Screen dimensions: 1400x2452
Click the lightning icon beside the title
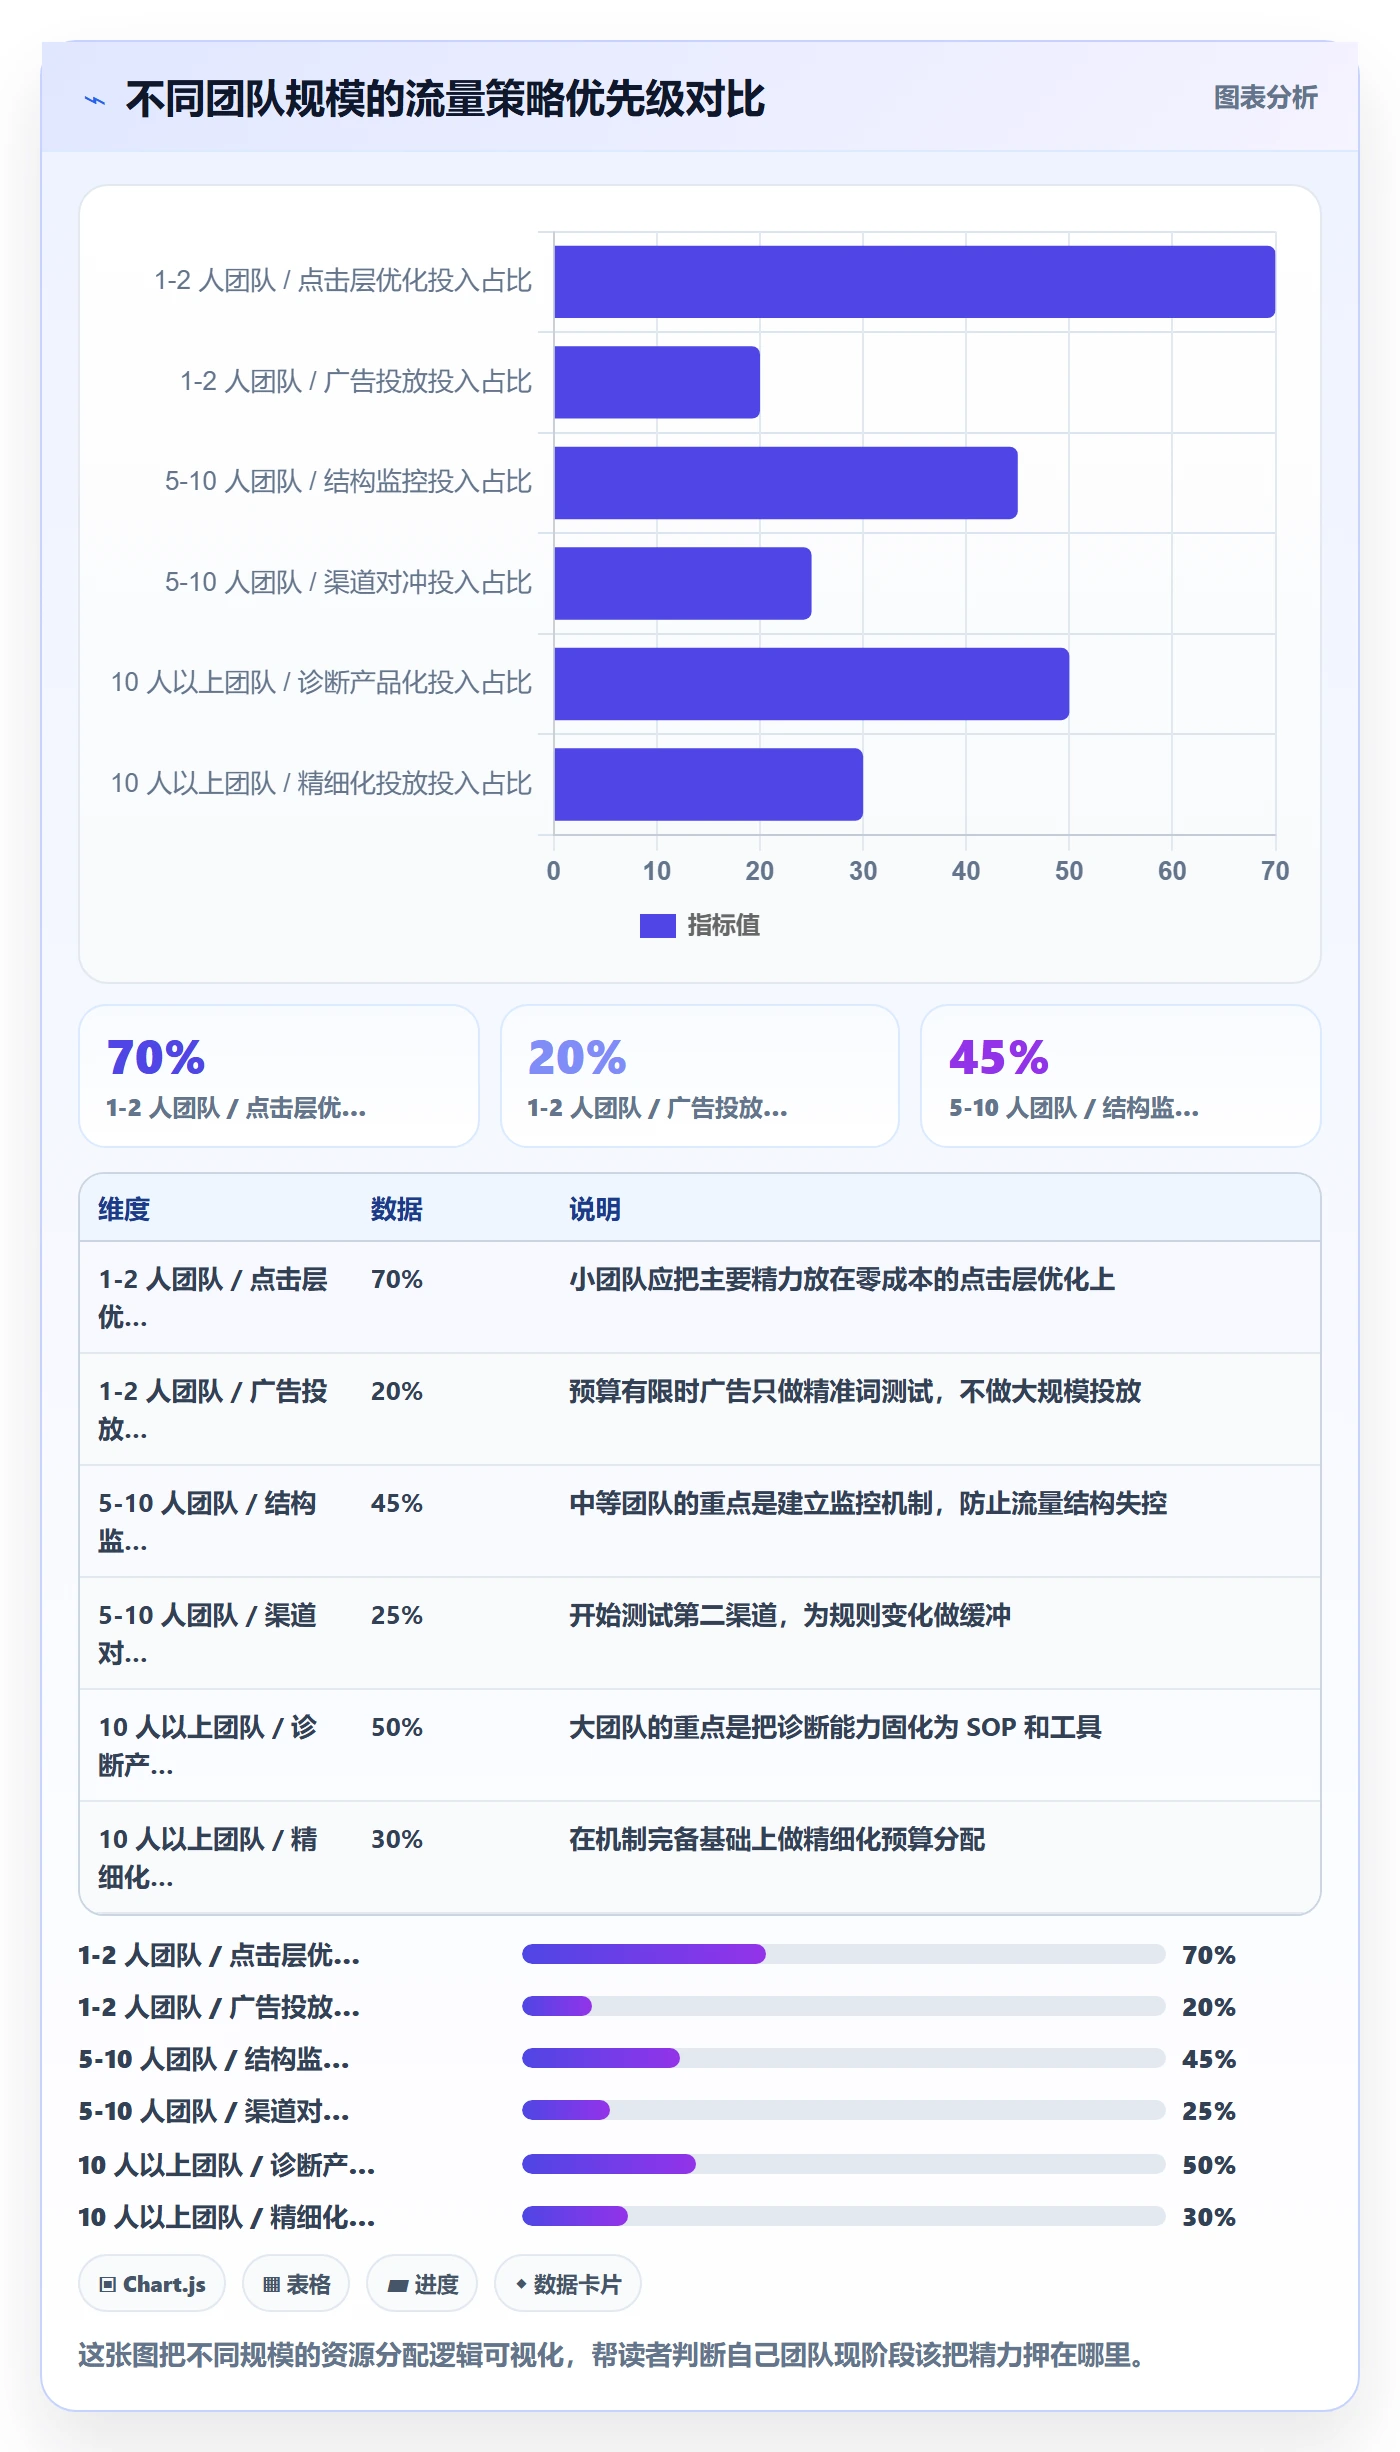coord(95,100)
